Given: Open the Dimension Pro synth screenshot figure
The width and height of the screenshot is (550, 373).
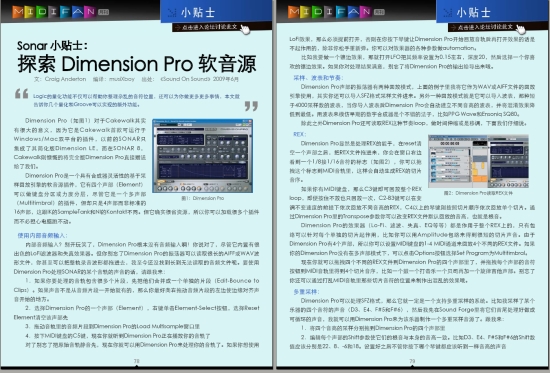Looking at the screenshot, I should click(x=202, y=156).
